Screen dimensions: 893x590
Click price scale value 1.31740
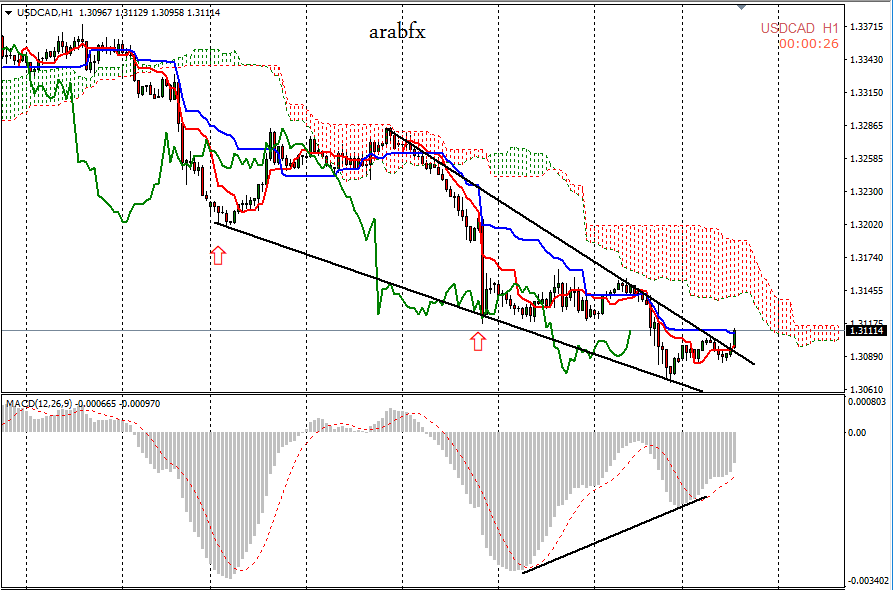click(x=866, y=257)
